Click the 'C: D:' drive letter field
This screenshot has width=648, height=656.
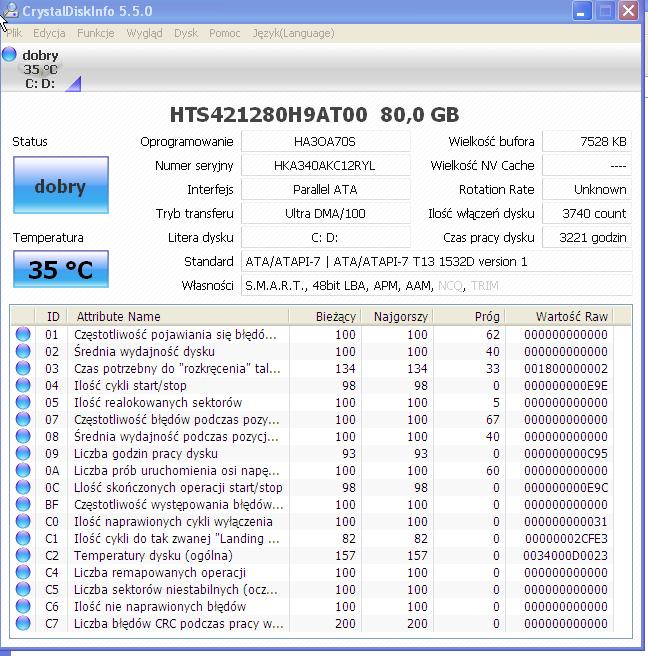[x=325, y=238]
